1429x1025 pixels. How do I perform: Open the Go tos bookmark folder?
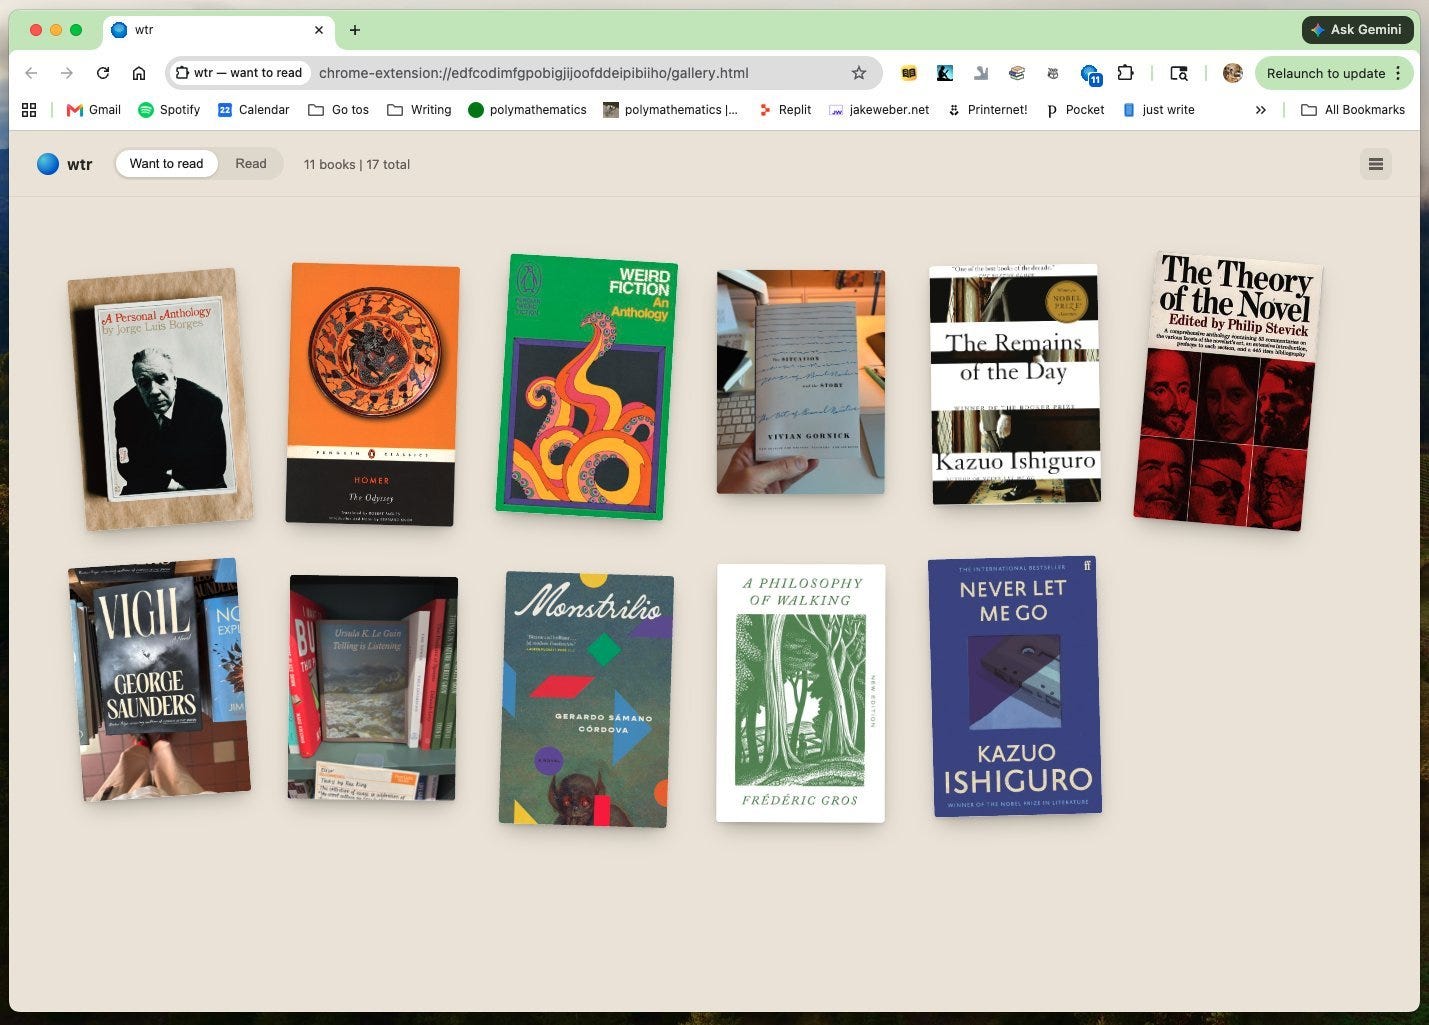click(x=338, y=110)
